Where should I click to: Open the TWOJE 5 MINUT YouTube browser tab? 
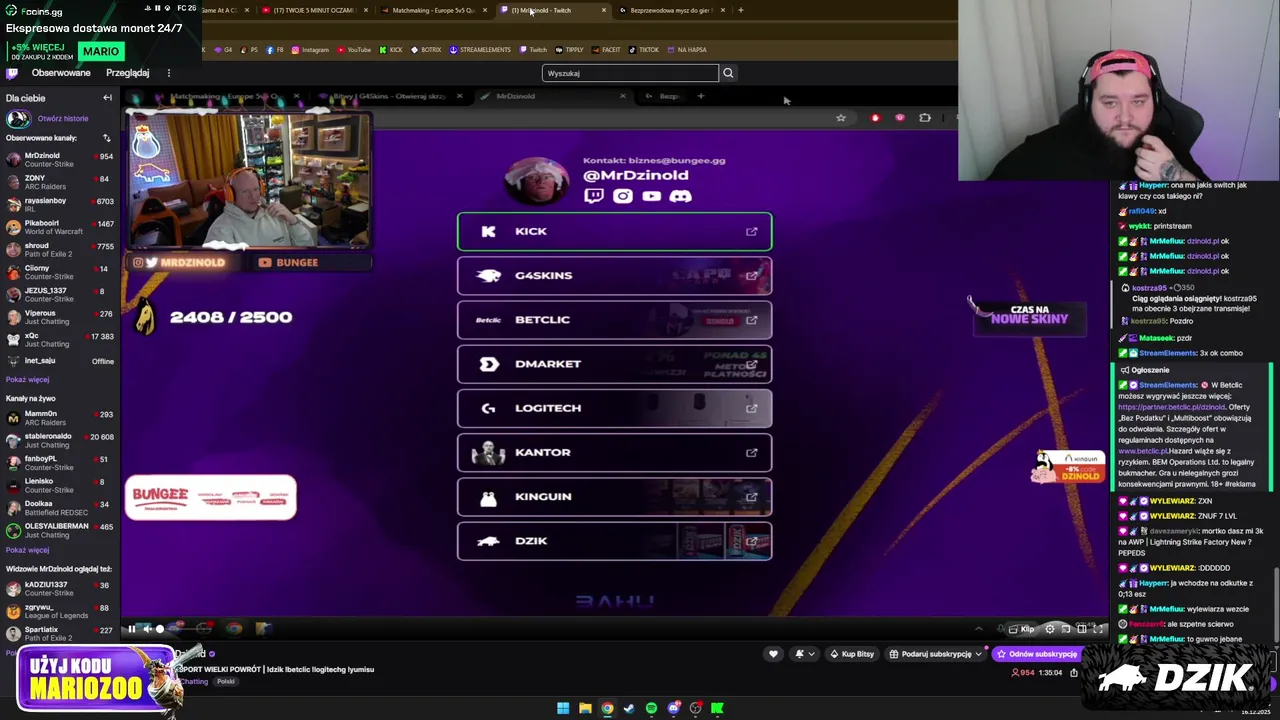click(x=314, y=10)
